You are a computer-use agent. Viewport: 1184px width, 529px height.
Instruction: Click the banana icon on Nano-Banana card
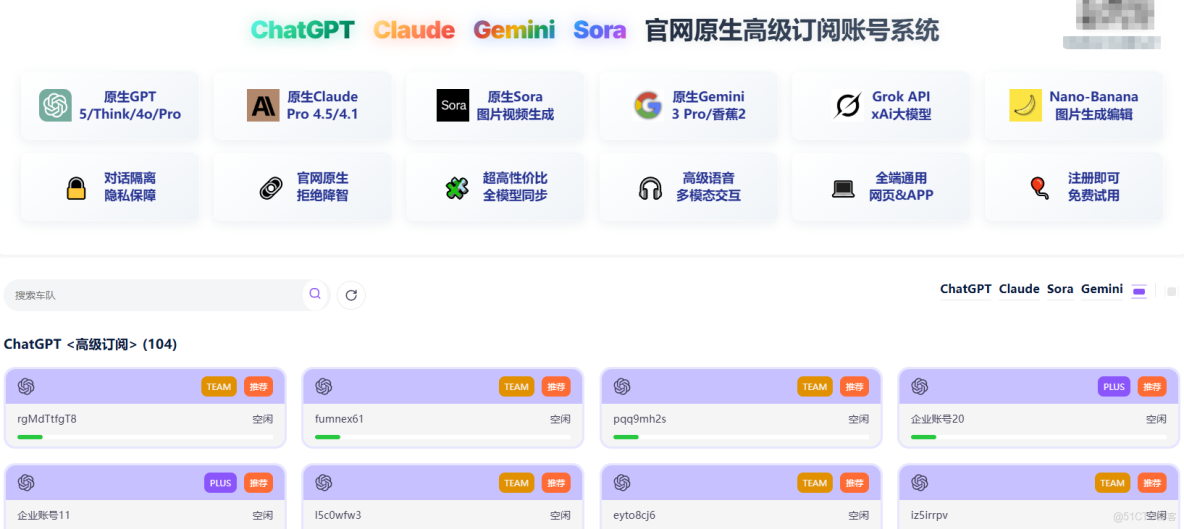(1025, 106)
